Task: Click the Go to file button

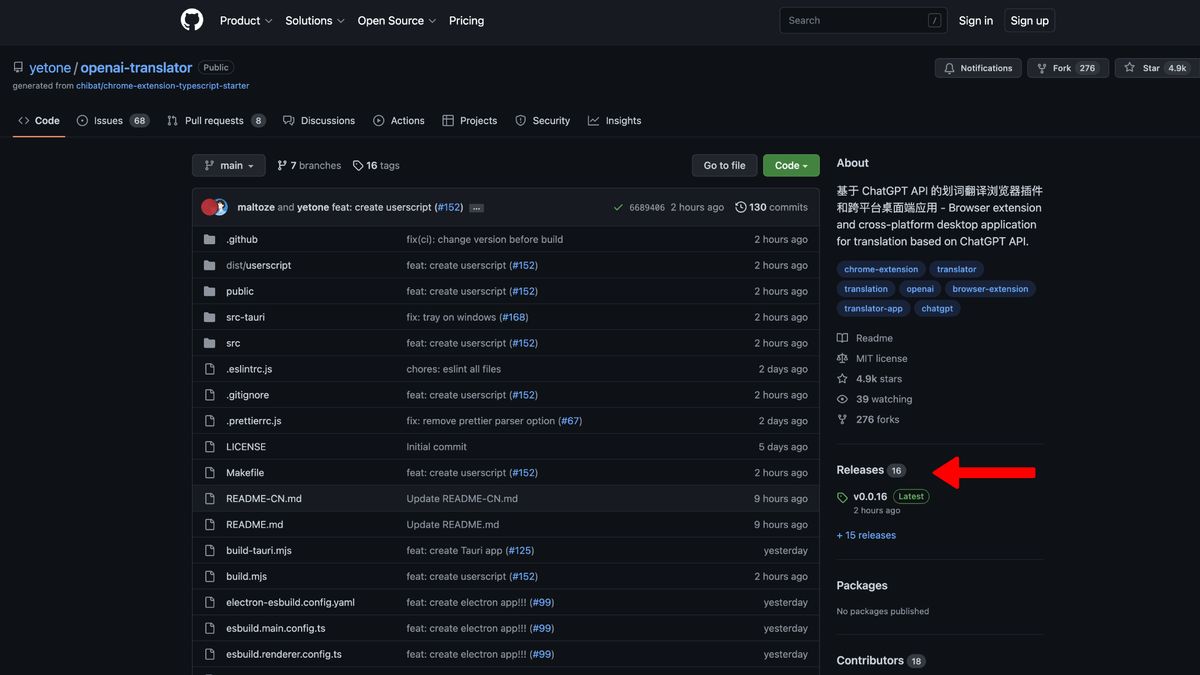Action: (x=724, y=164)
